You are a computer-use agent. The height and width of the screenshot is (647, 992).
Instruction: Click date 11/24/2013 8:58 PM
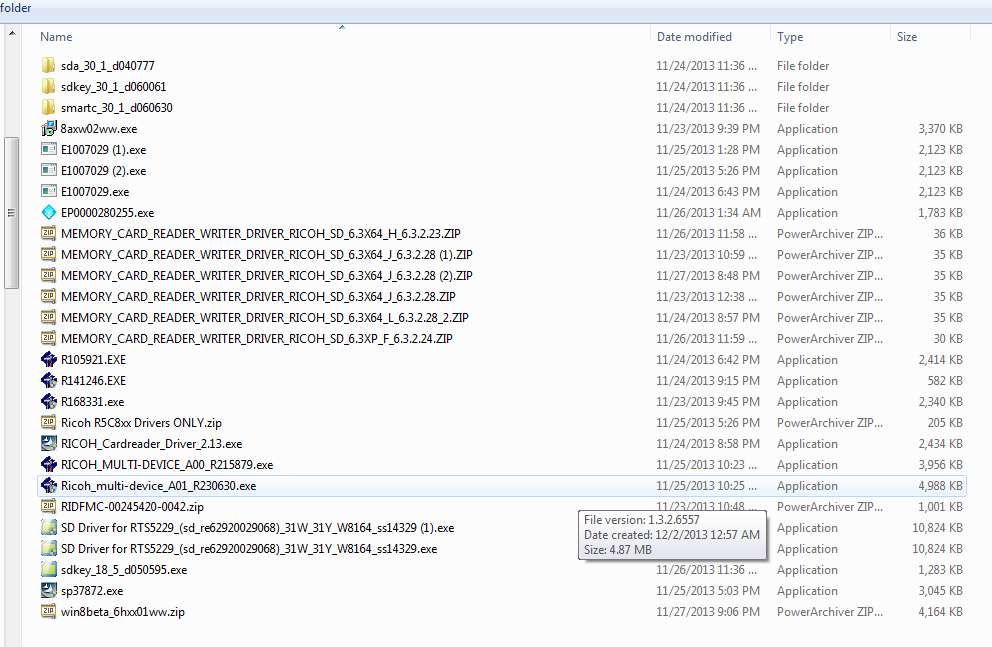coord(708,443)
